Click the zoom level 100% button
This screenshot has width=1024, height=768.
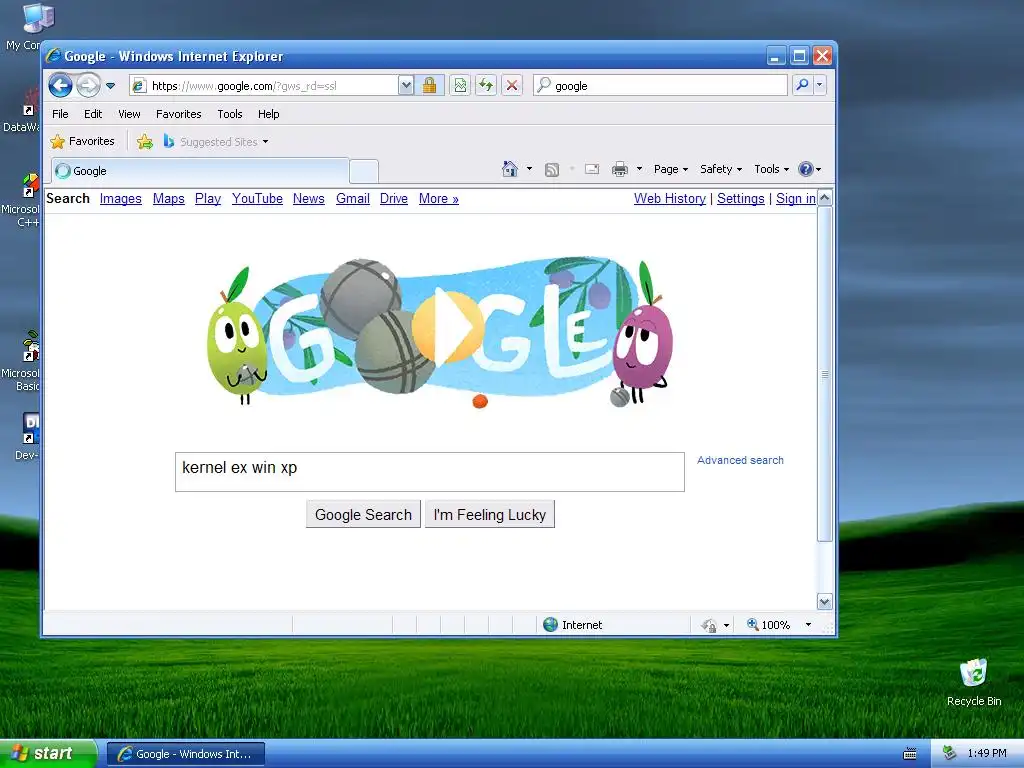point(769,625)
